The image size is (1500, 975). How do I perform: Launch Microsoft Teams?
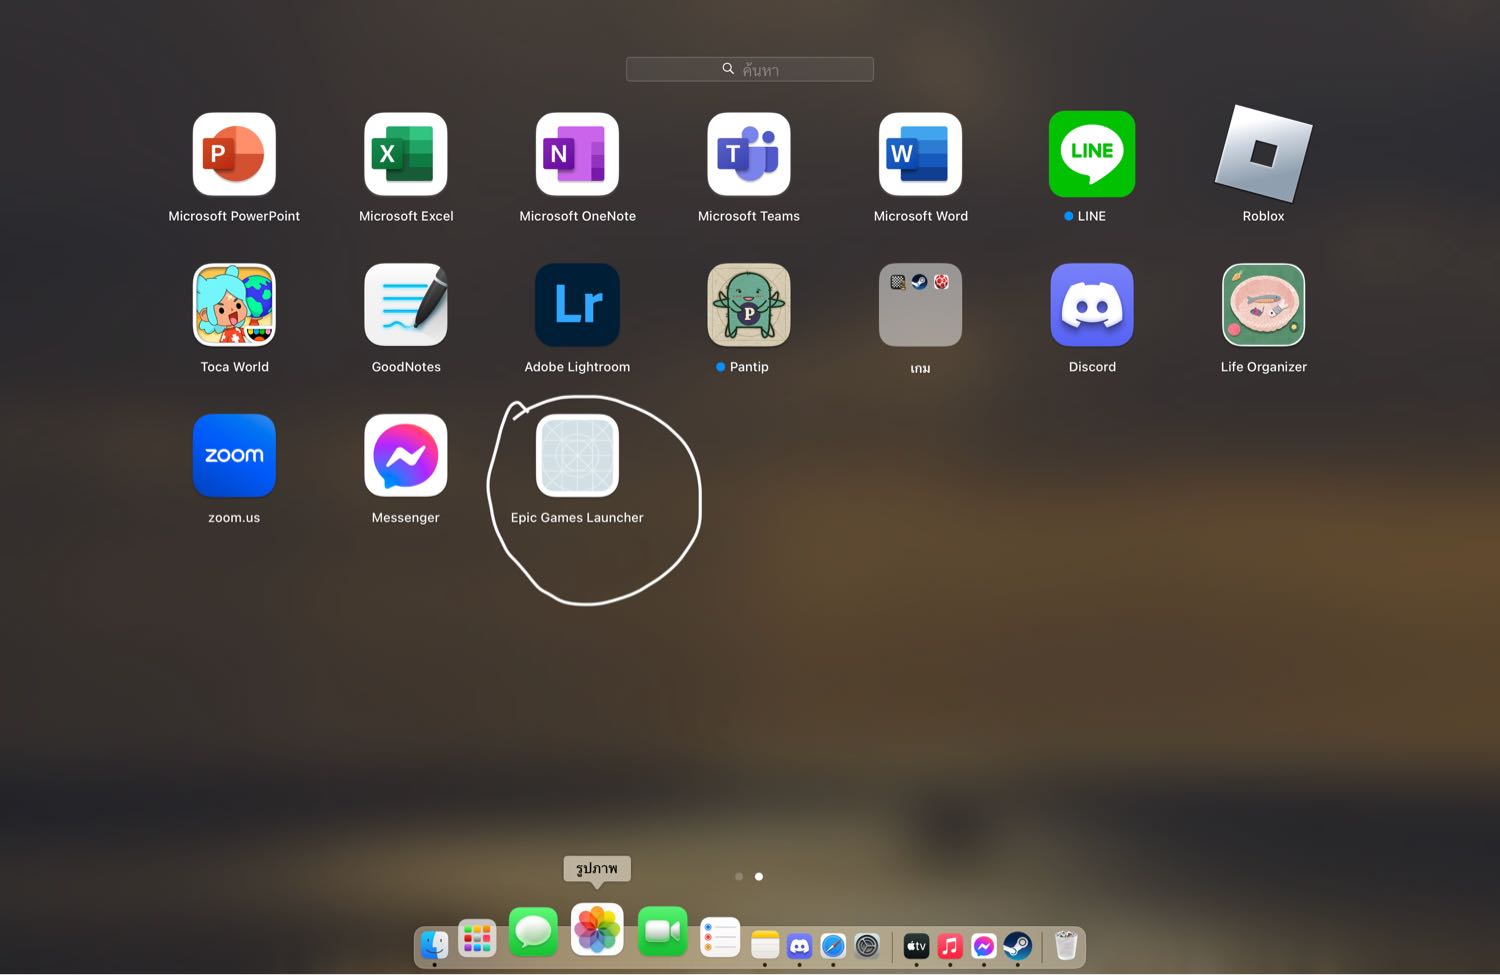[x=749, y=154]
